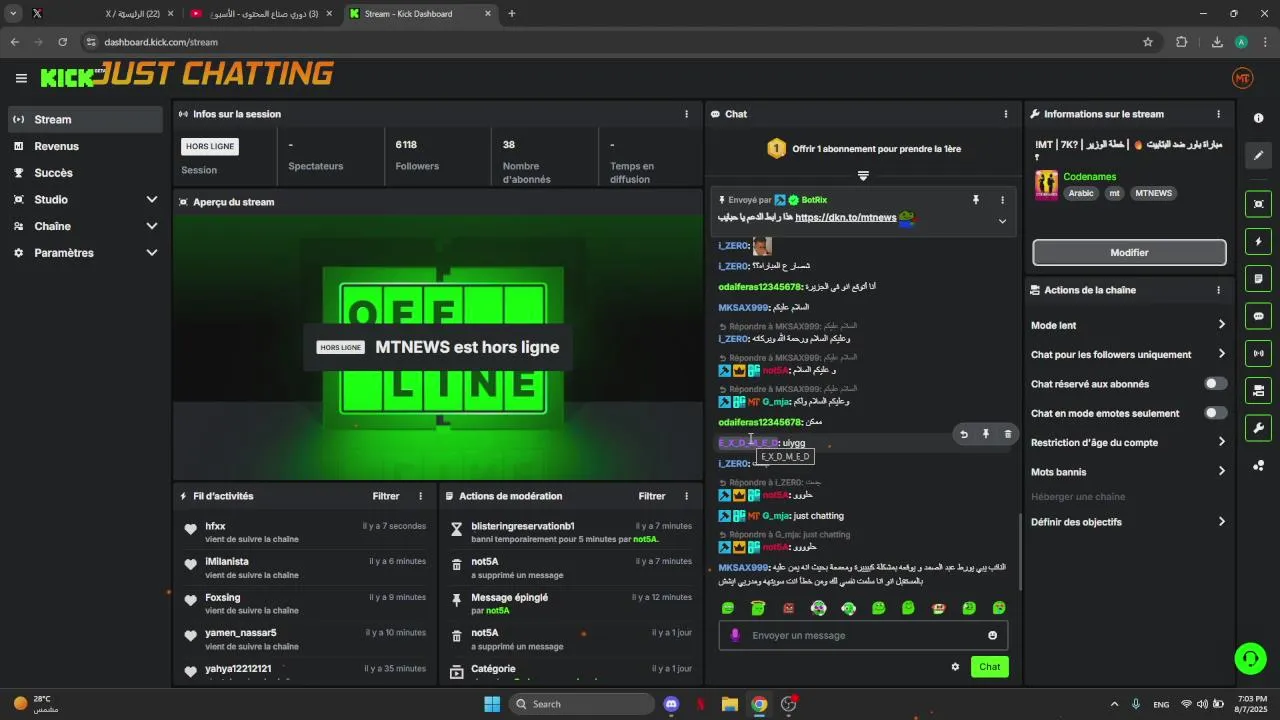Open a new browser tab
The height and width of the screenshot is (720, 1280).
point(512,14)
